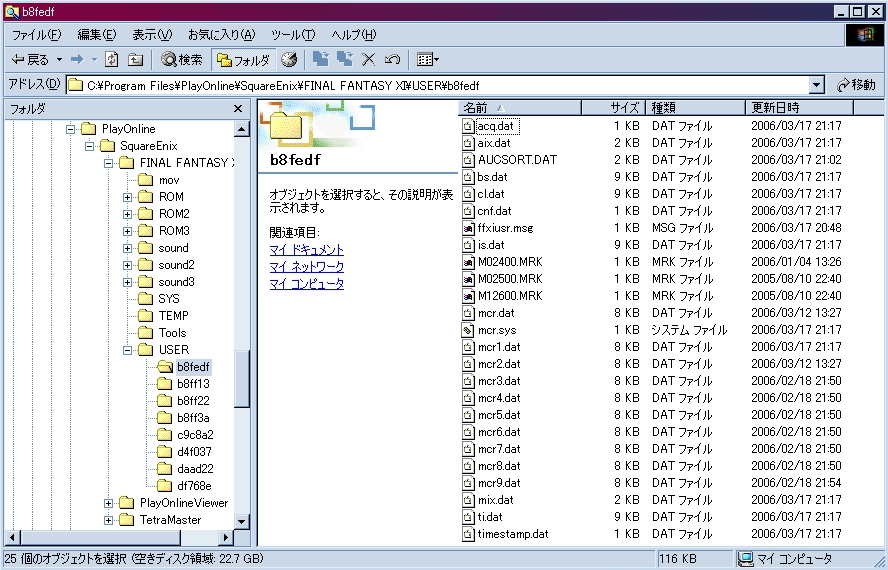Click the folder tree scroll right arrow
This screenshot has width=888, height=570.
227,537
